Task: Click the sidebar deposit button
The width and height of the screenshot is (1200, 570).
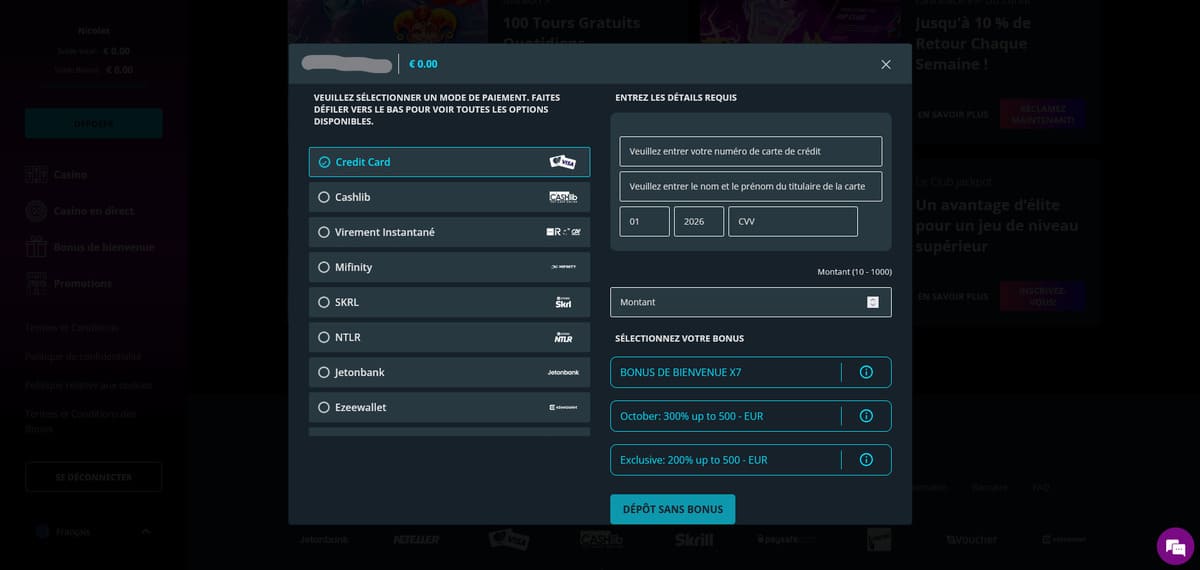Action: 94,123
